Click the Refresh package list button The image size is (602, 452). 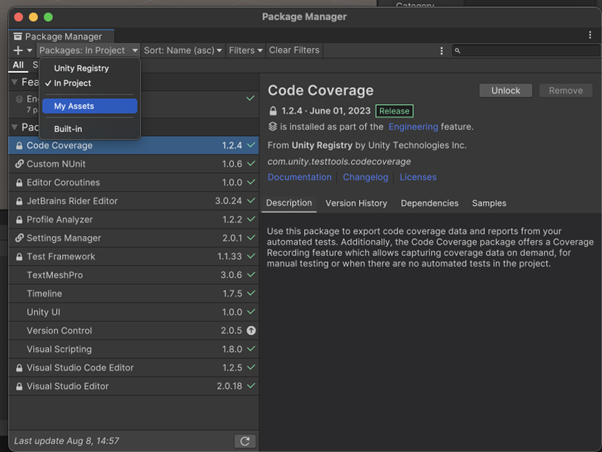tap(245, 441)
